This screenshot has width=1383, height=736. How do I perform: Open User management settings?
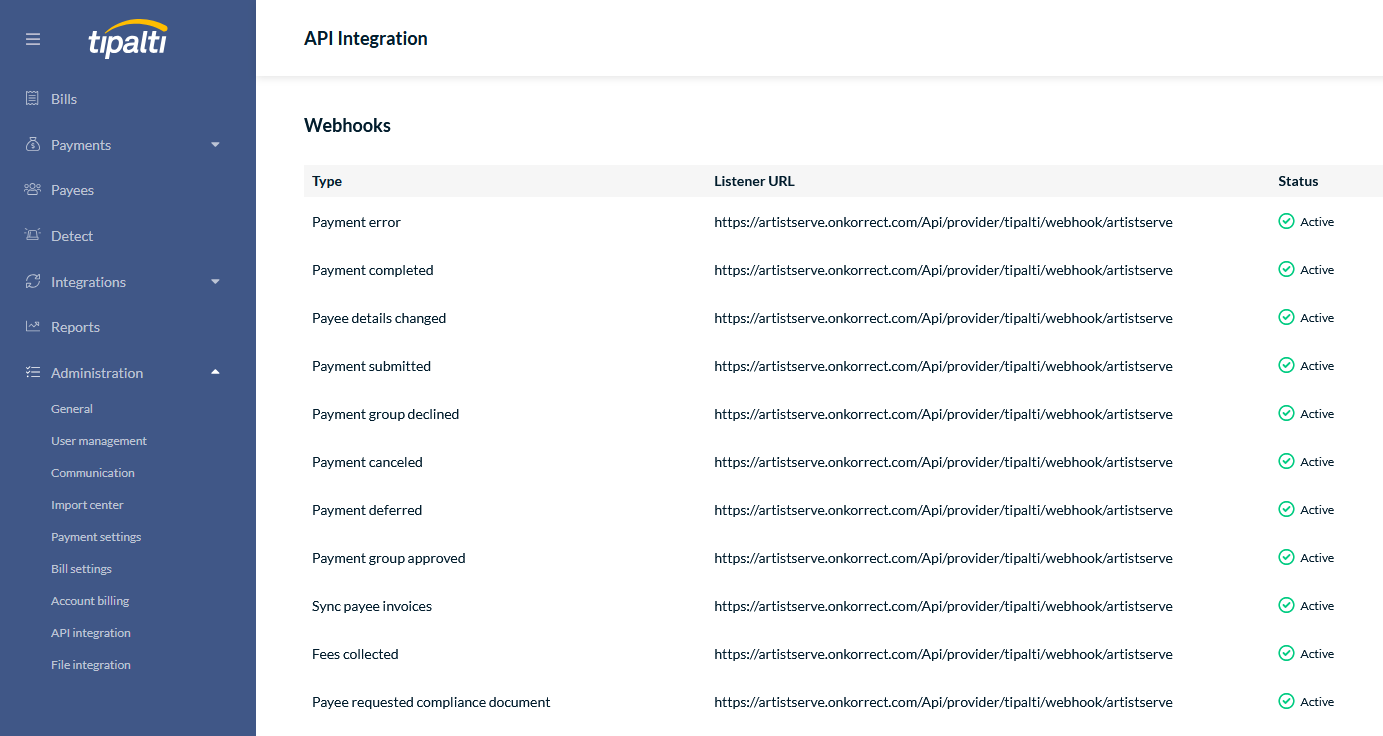[x=99, y=441]
